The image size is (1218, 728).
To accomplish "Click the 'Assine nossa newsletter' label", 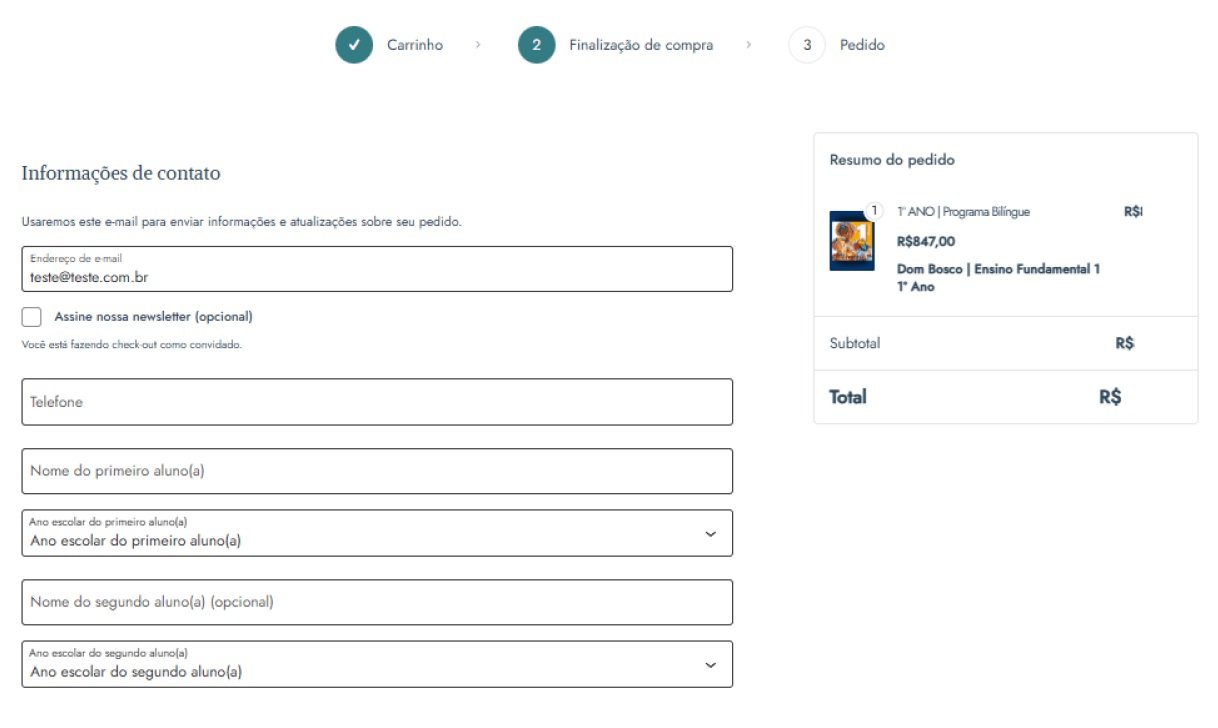I will 153,317.
